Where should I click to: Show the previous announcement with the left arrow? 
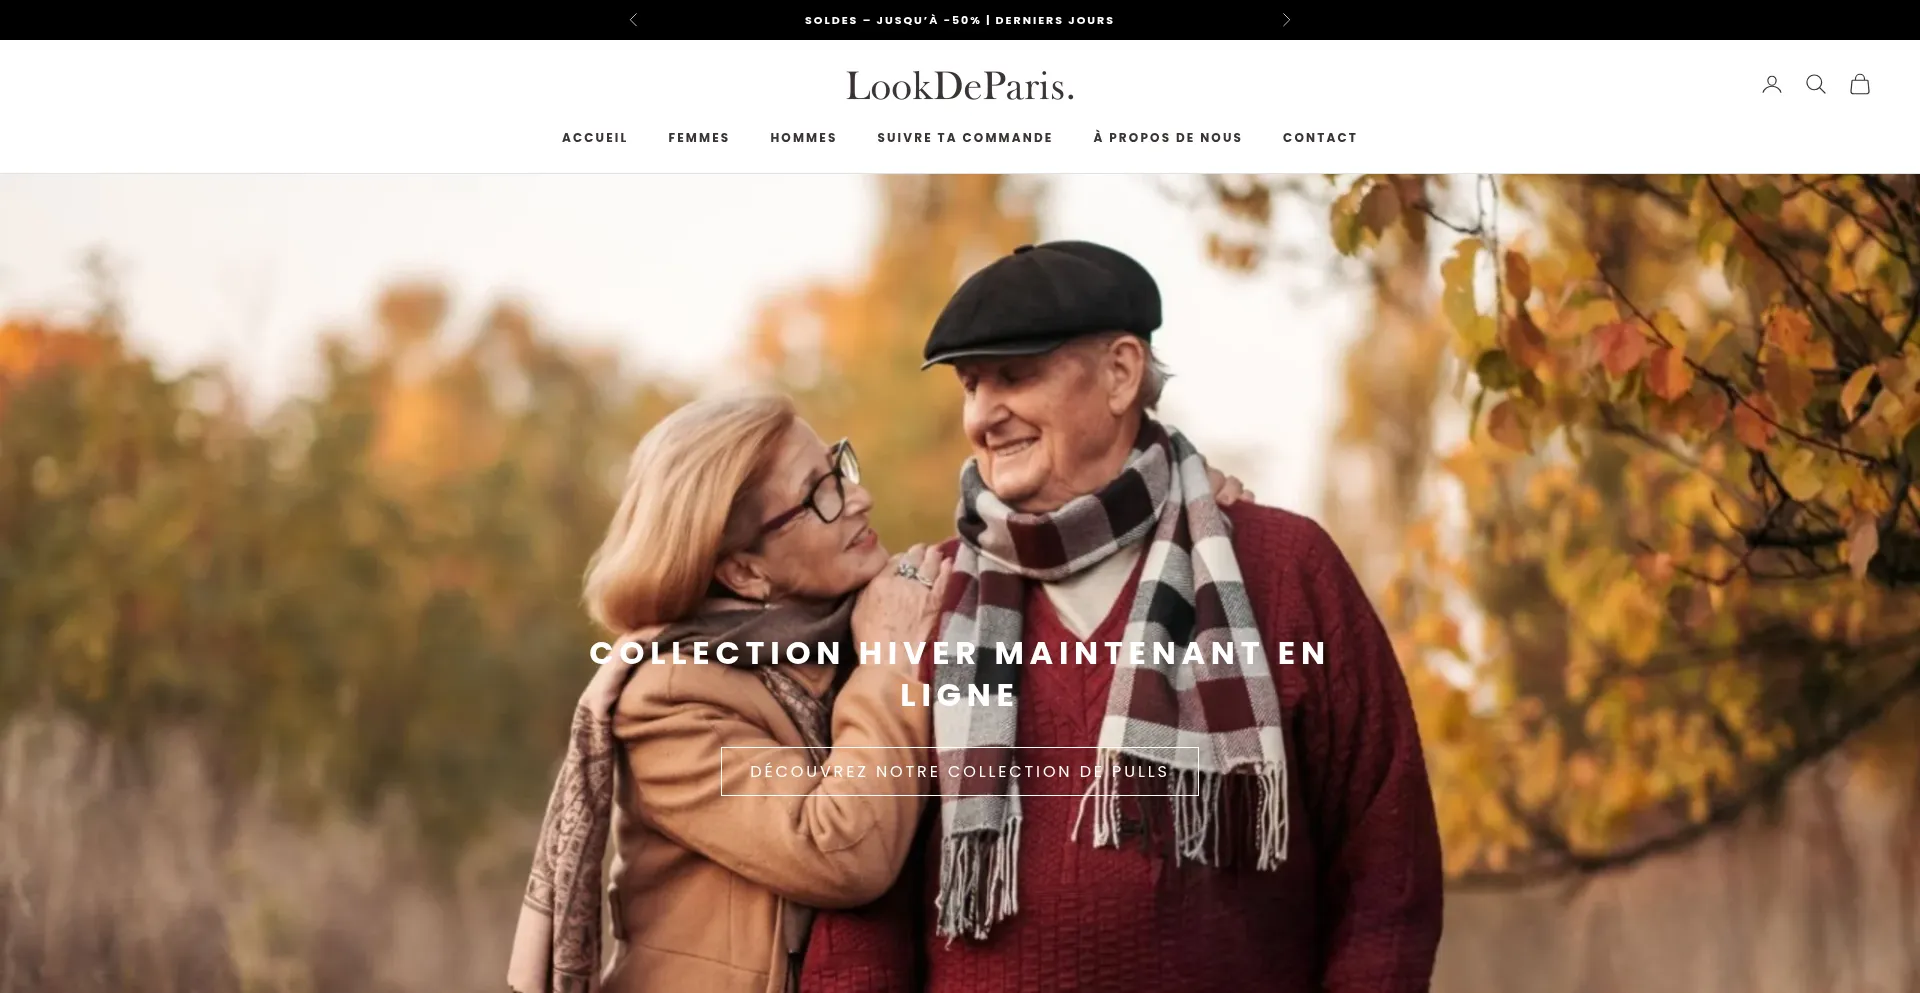[x=633, y=20]
